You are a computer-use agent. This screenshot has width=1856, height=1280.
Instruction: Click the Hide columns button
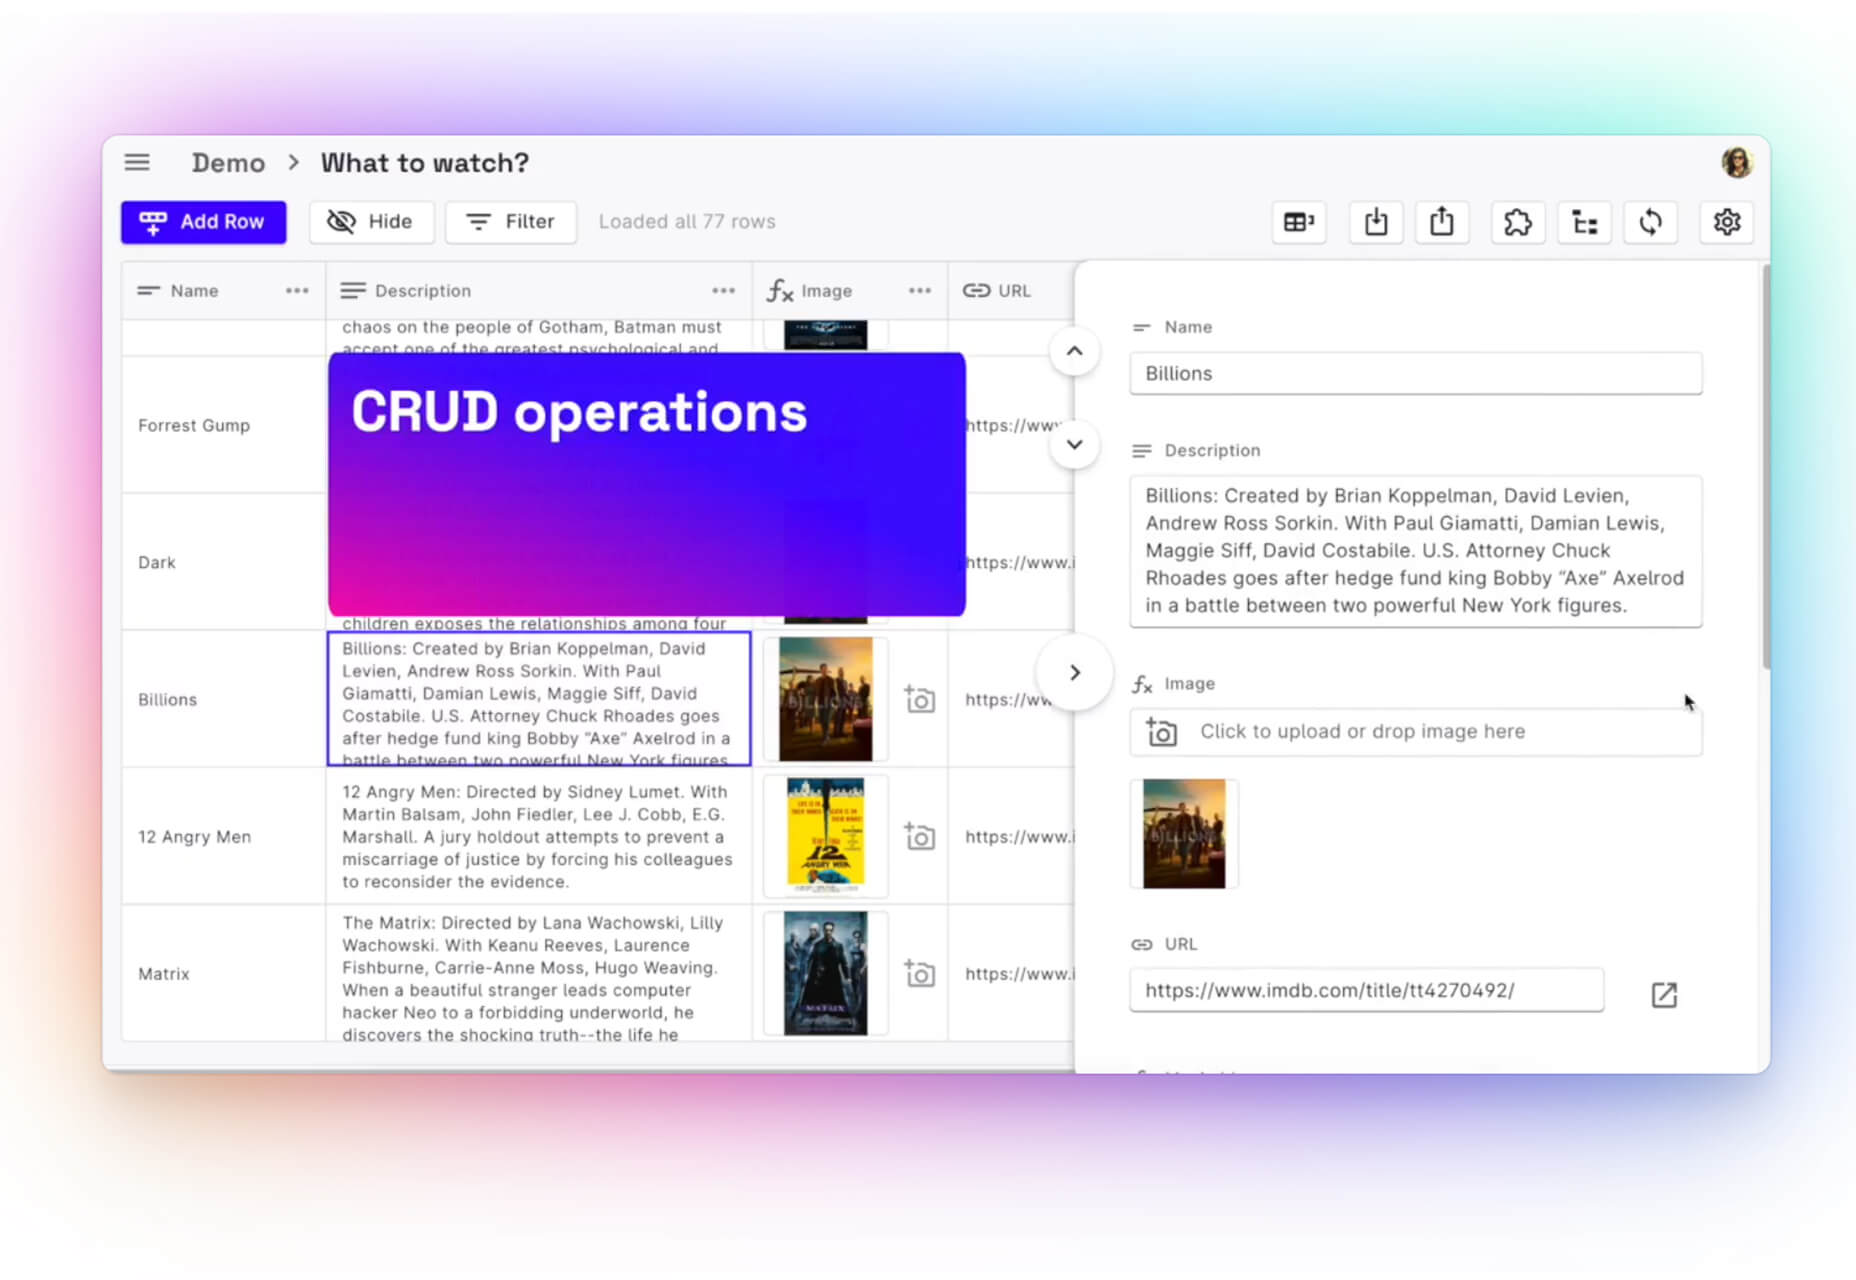[371, 222]
